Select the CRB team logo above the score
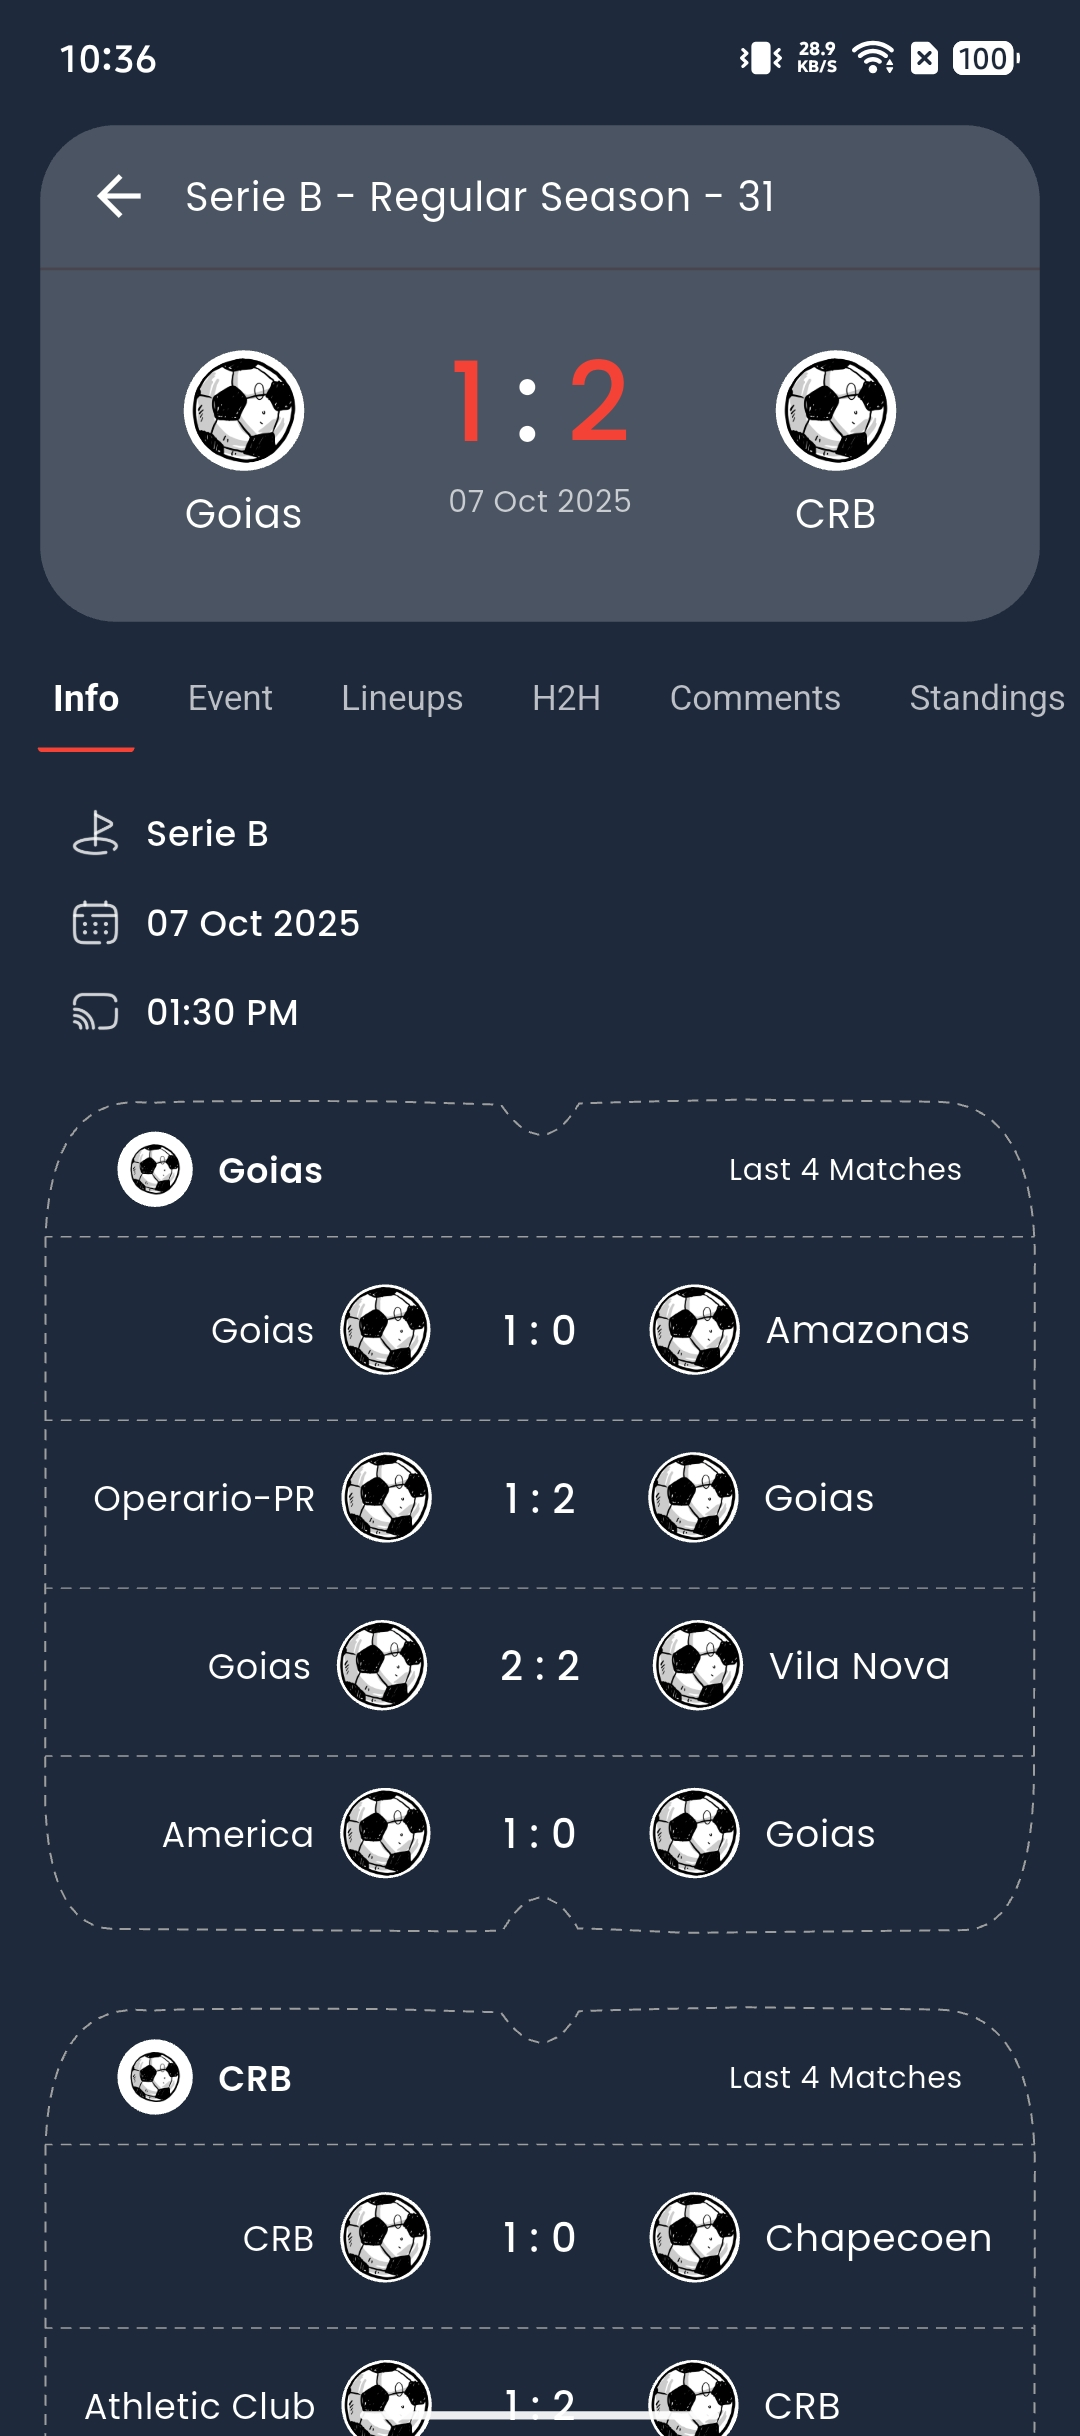The image size is (1080, 2436). point(836,411)
